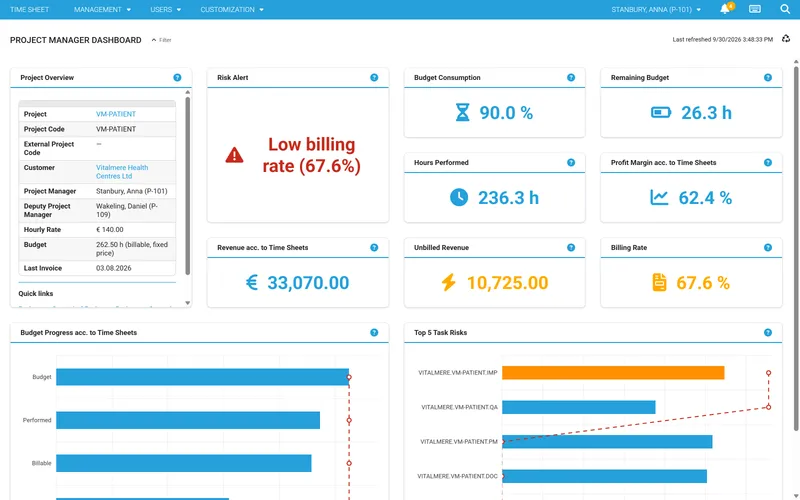Click the '90.0 %' budget consumption value
The image size is (800, 500).
(506, 113)
